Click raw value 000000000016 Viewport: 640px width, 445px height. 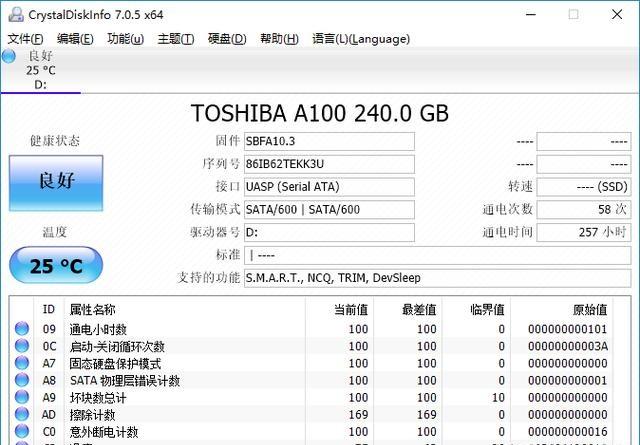pos(567,432)
